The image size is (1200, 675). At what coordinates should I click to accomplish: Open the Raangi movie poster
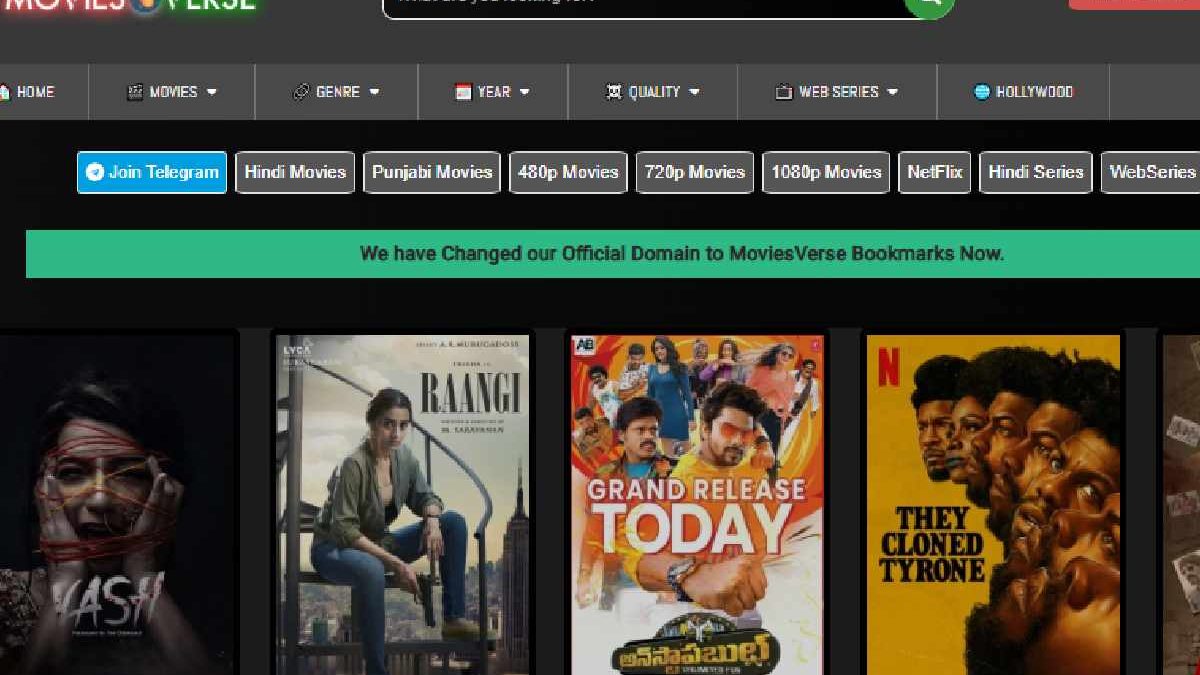[403, 505]
